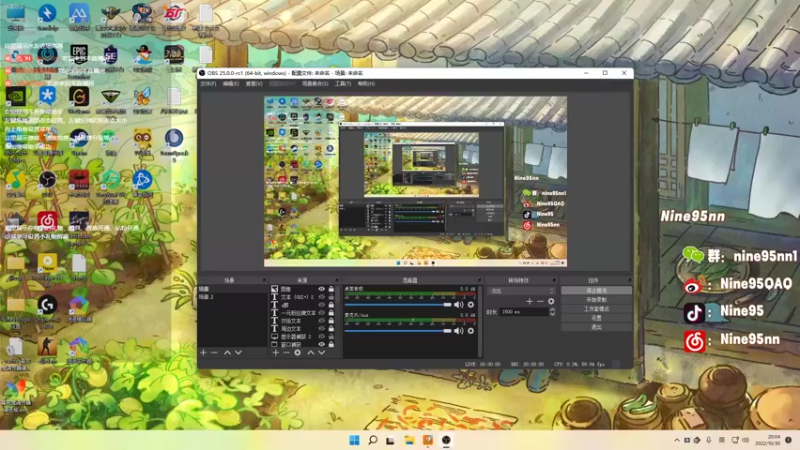Click the 开始录制 start recording button

[596, 299]
